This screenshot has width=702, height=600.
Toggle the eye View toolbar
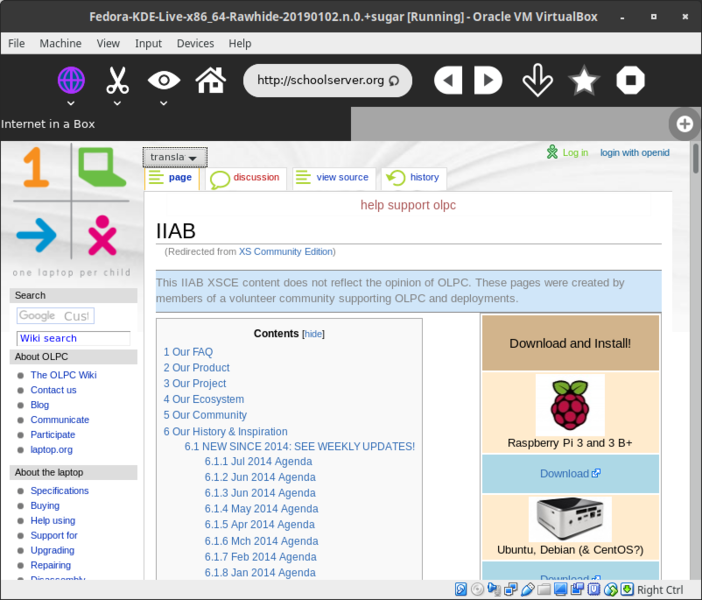(164, 80)
